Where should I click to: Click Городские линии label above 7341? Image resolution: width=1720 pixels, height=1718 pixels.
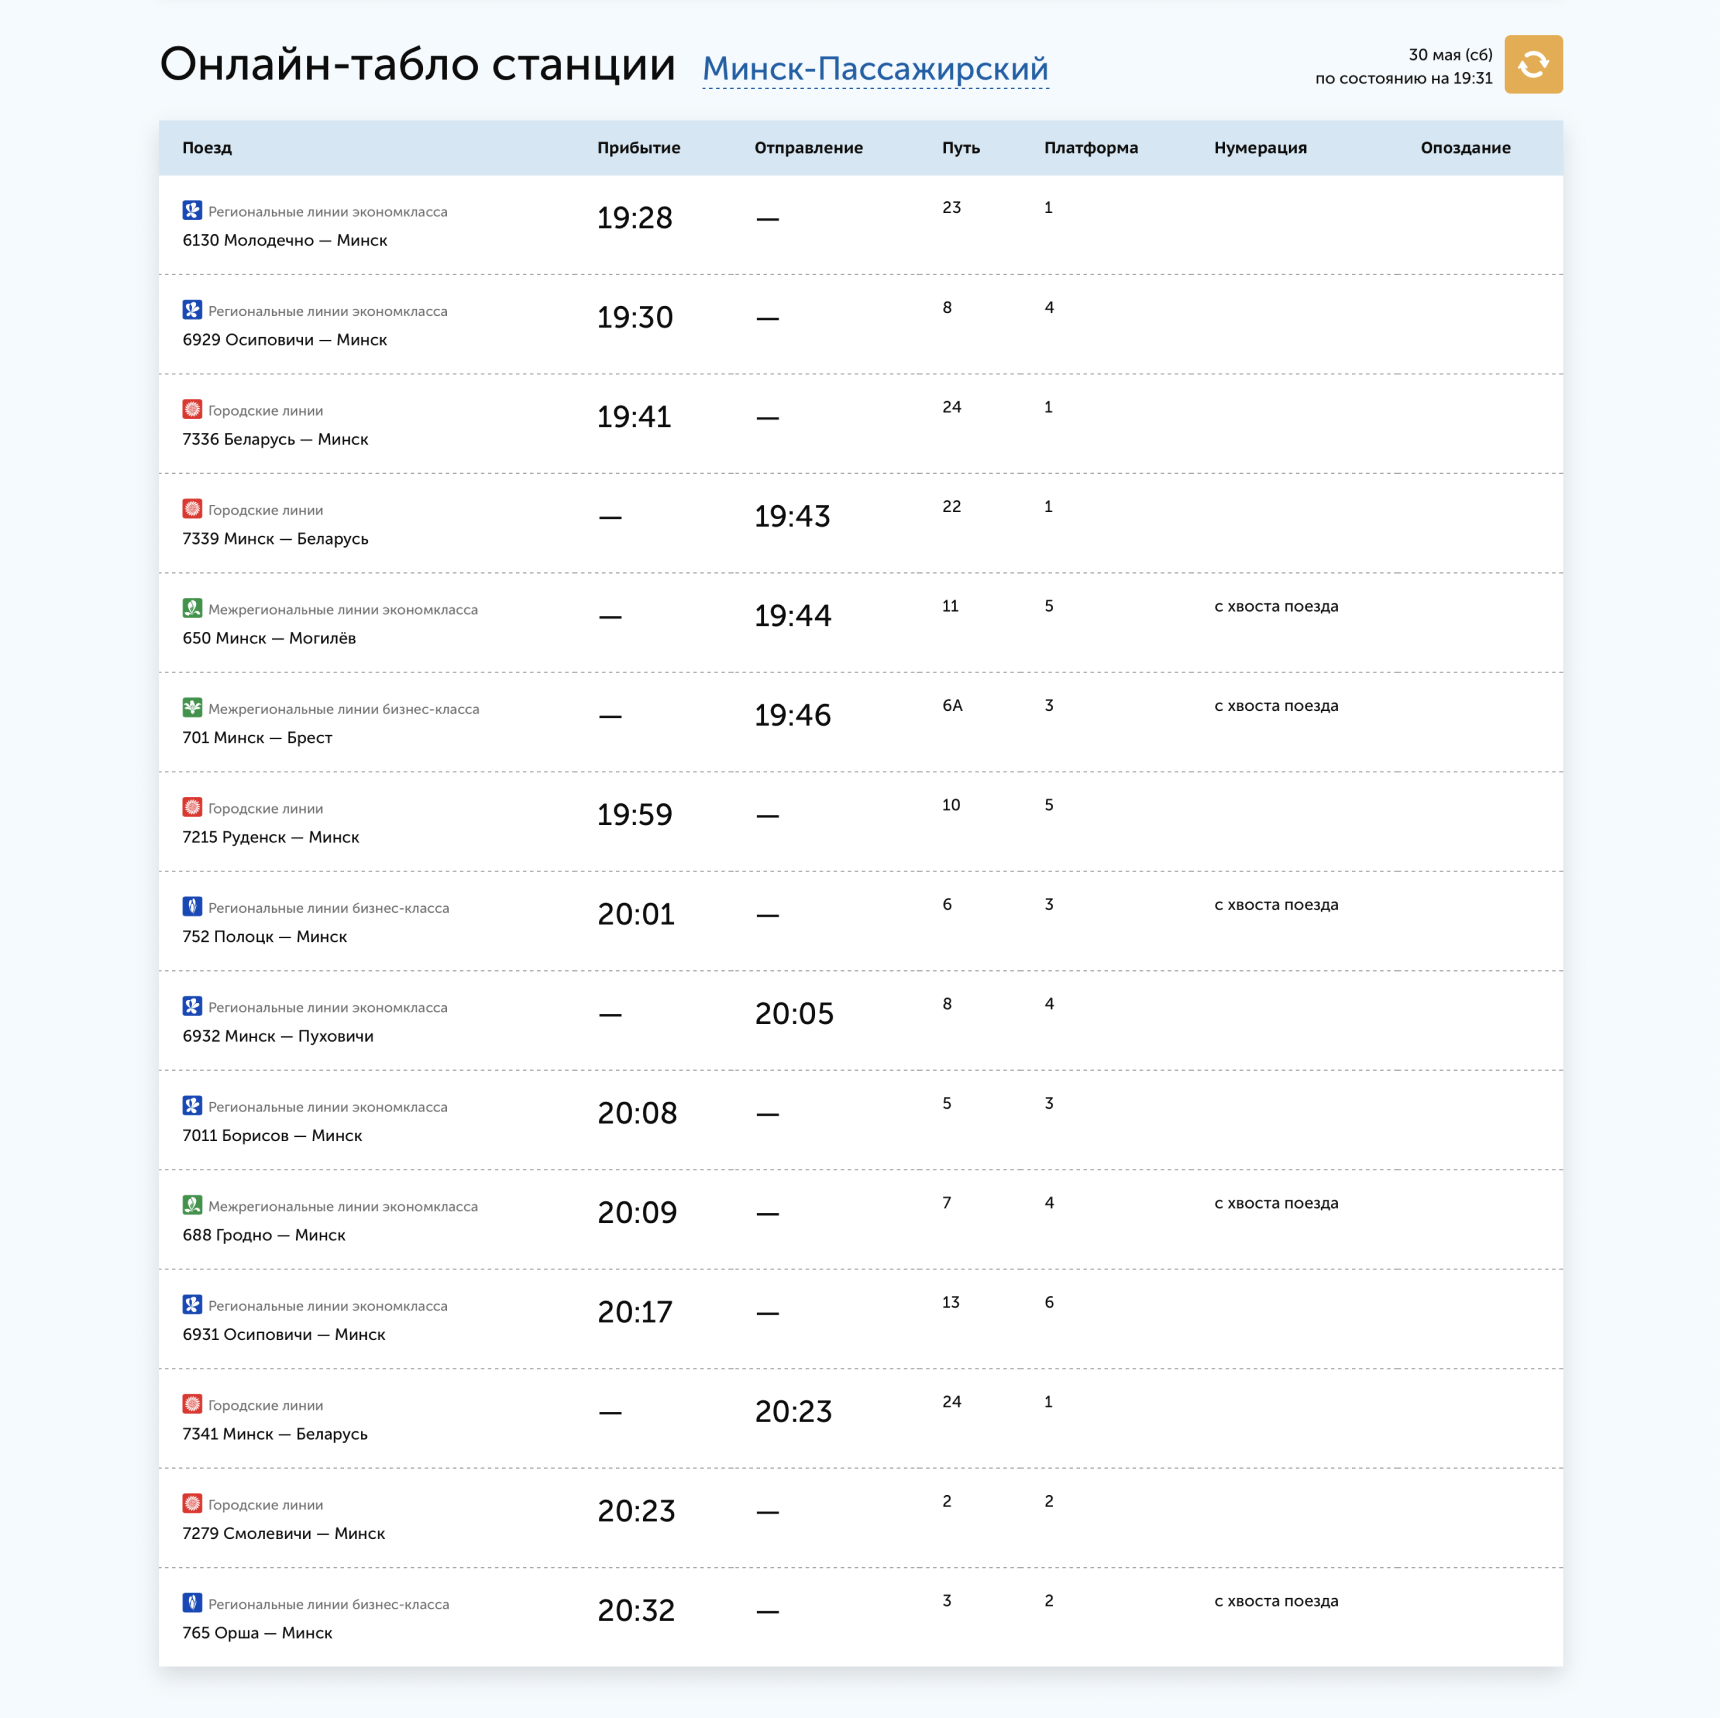tap(265, 1406)
